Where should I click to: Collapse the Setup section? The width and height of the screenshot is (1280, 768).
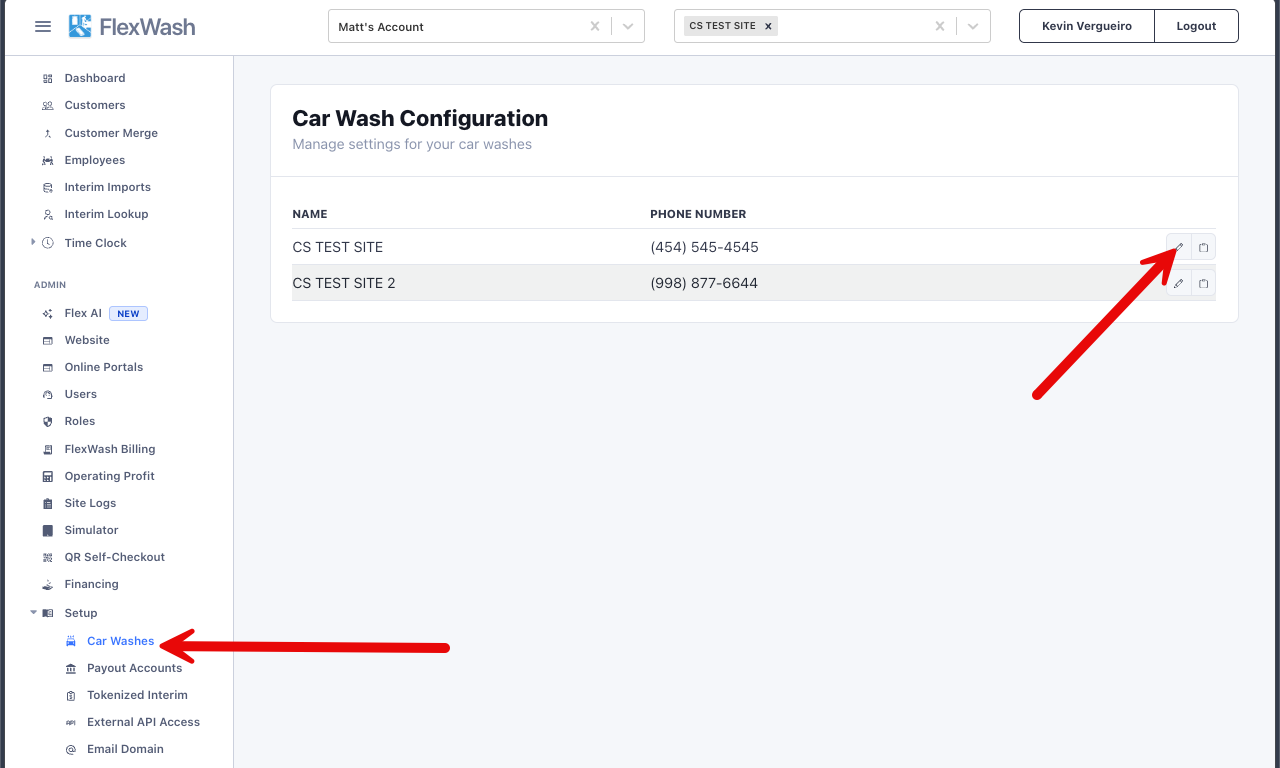33,612
